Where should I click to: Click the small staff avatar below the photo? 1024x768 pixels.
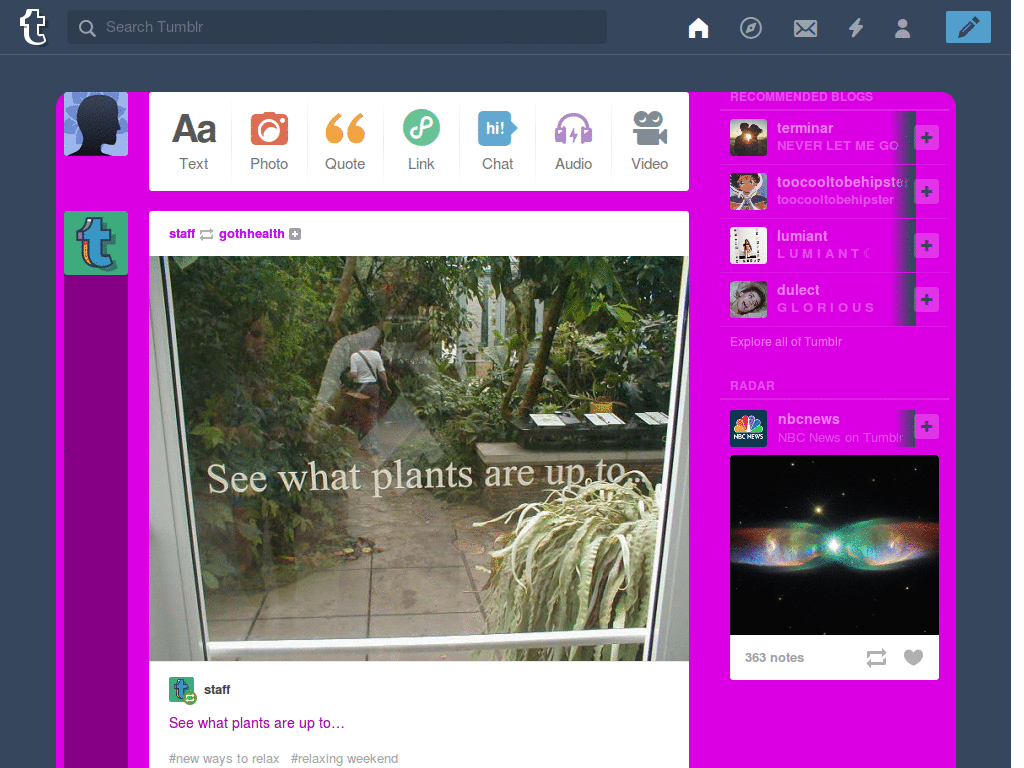coord(182,690)
